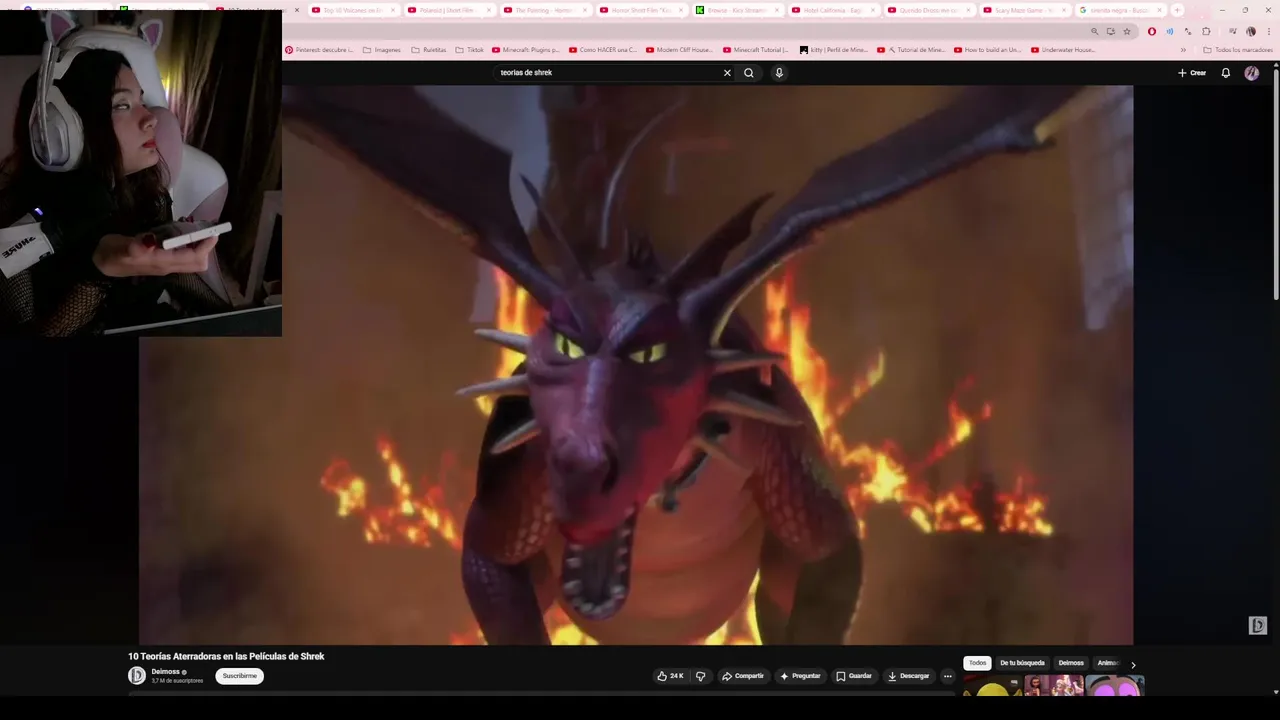Open the 'Tiktok' bookmark folder

[x=470, y=50]
